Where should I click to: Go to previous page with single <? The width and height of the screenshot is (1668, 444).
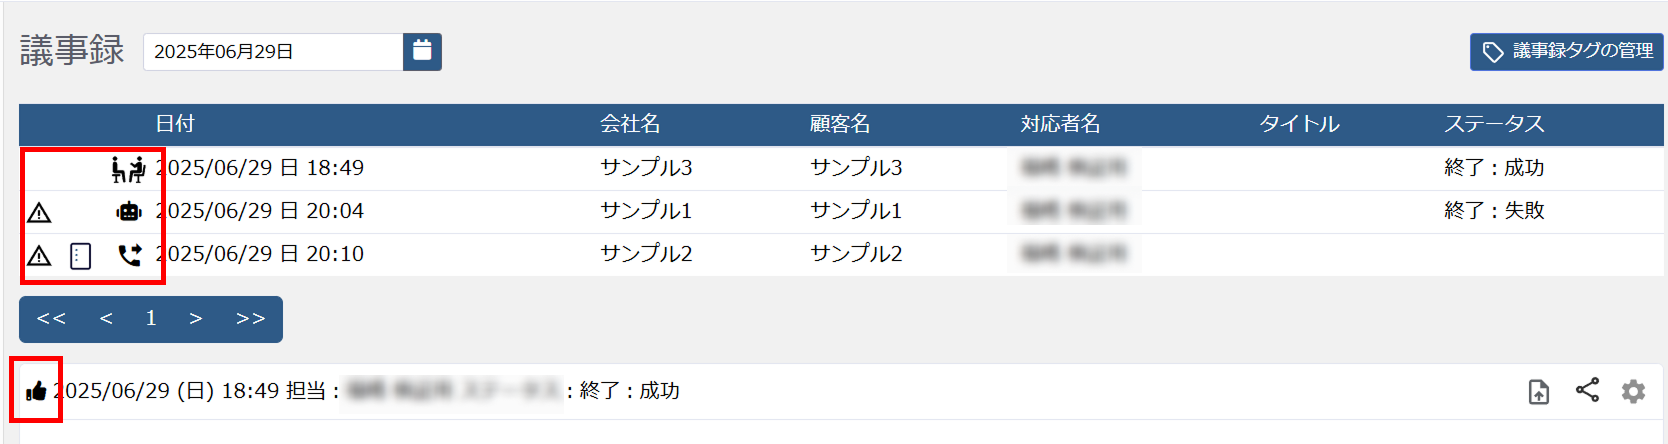point(106,319)
